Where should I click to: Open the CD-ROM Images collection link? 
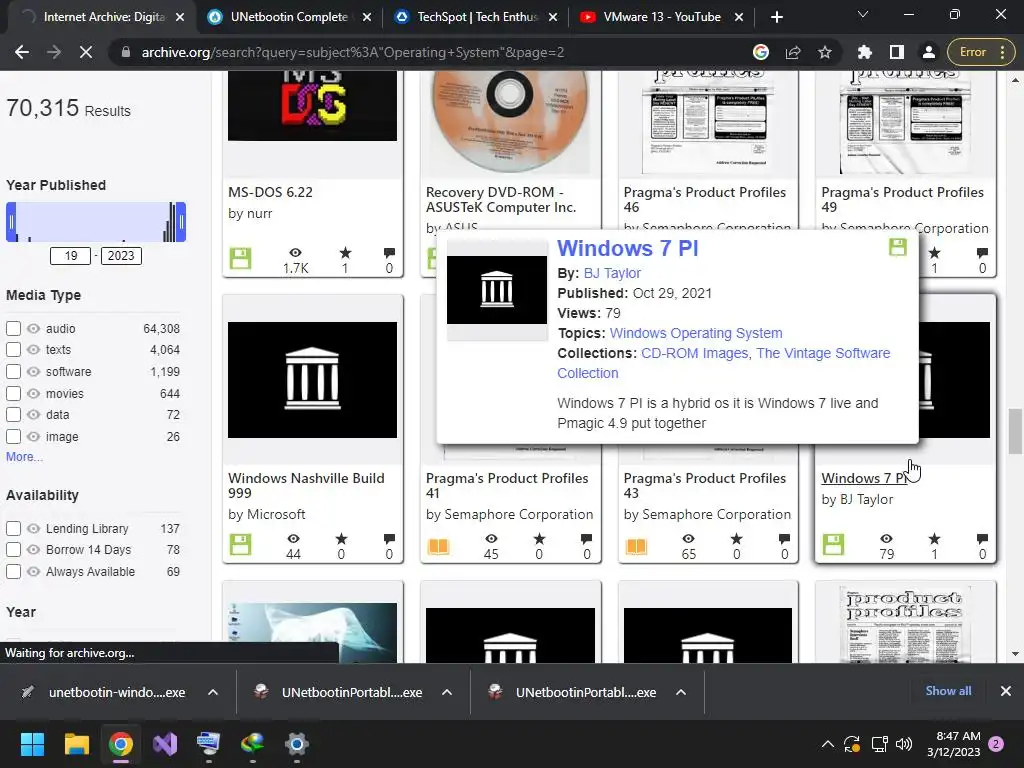694,353
